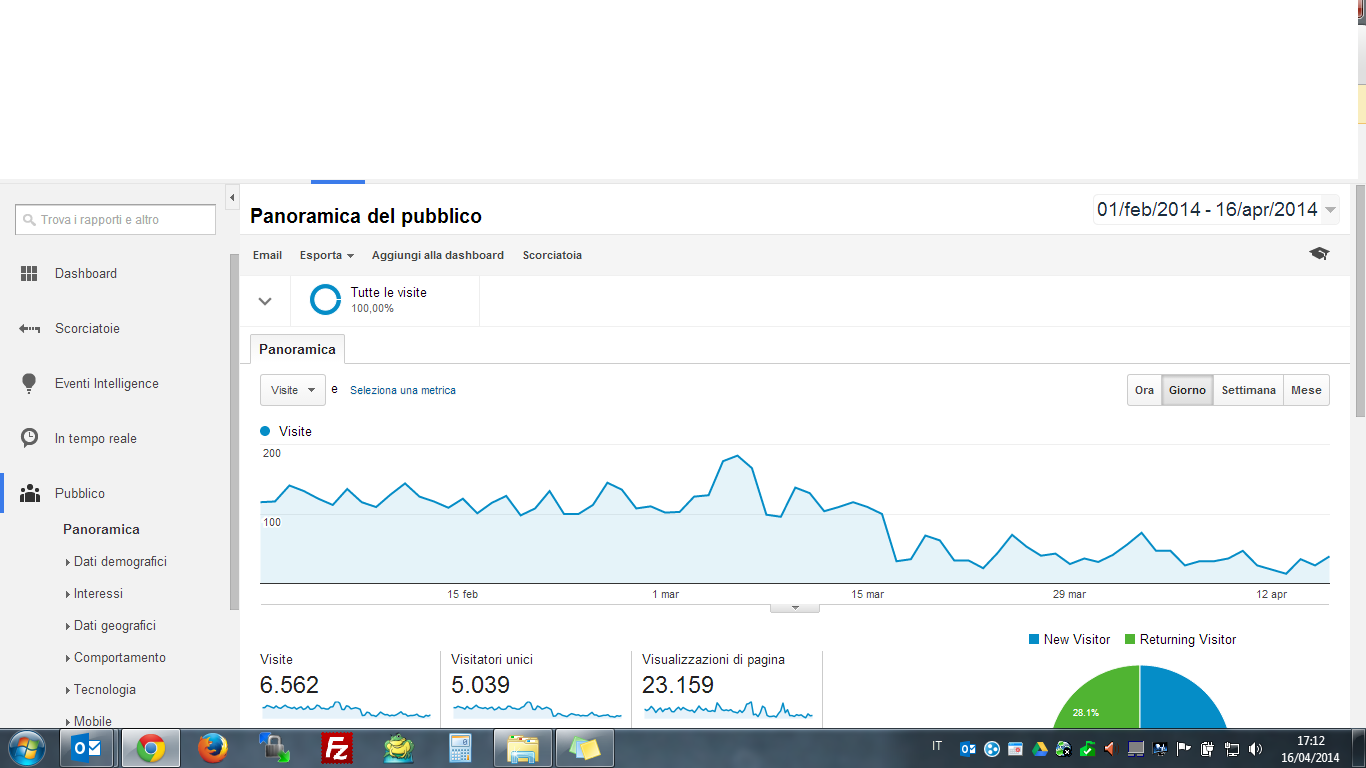Click the Email button
The image size is (1366, 768).
click(267, 255)
